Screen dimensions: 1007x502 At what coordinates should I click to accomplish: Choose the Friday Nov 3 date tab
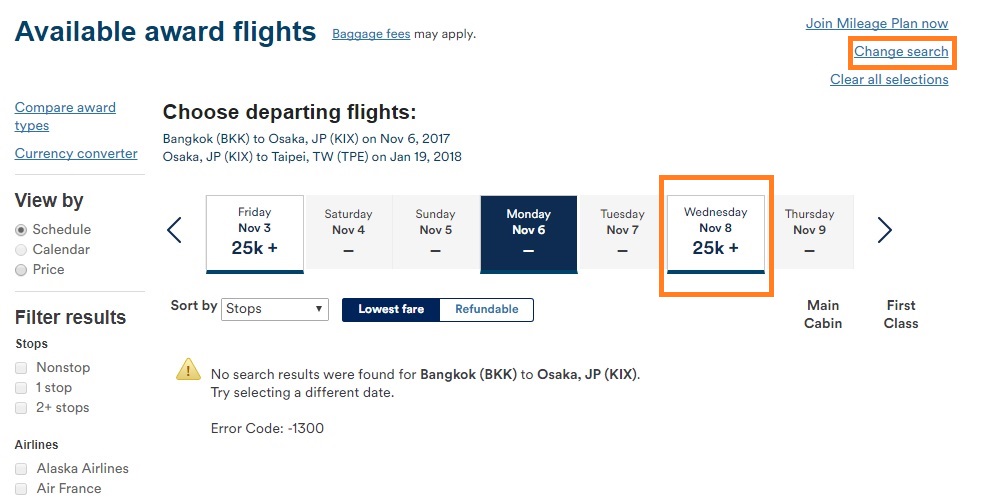[254, 234]
